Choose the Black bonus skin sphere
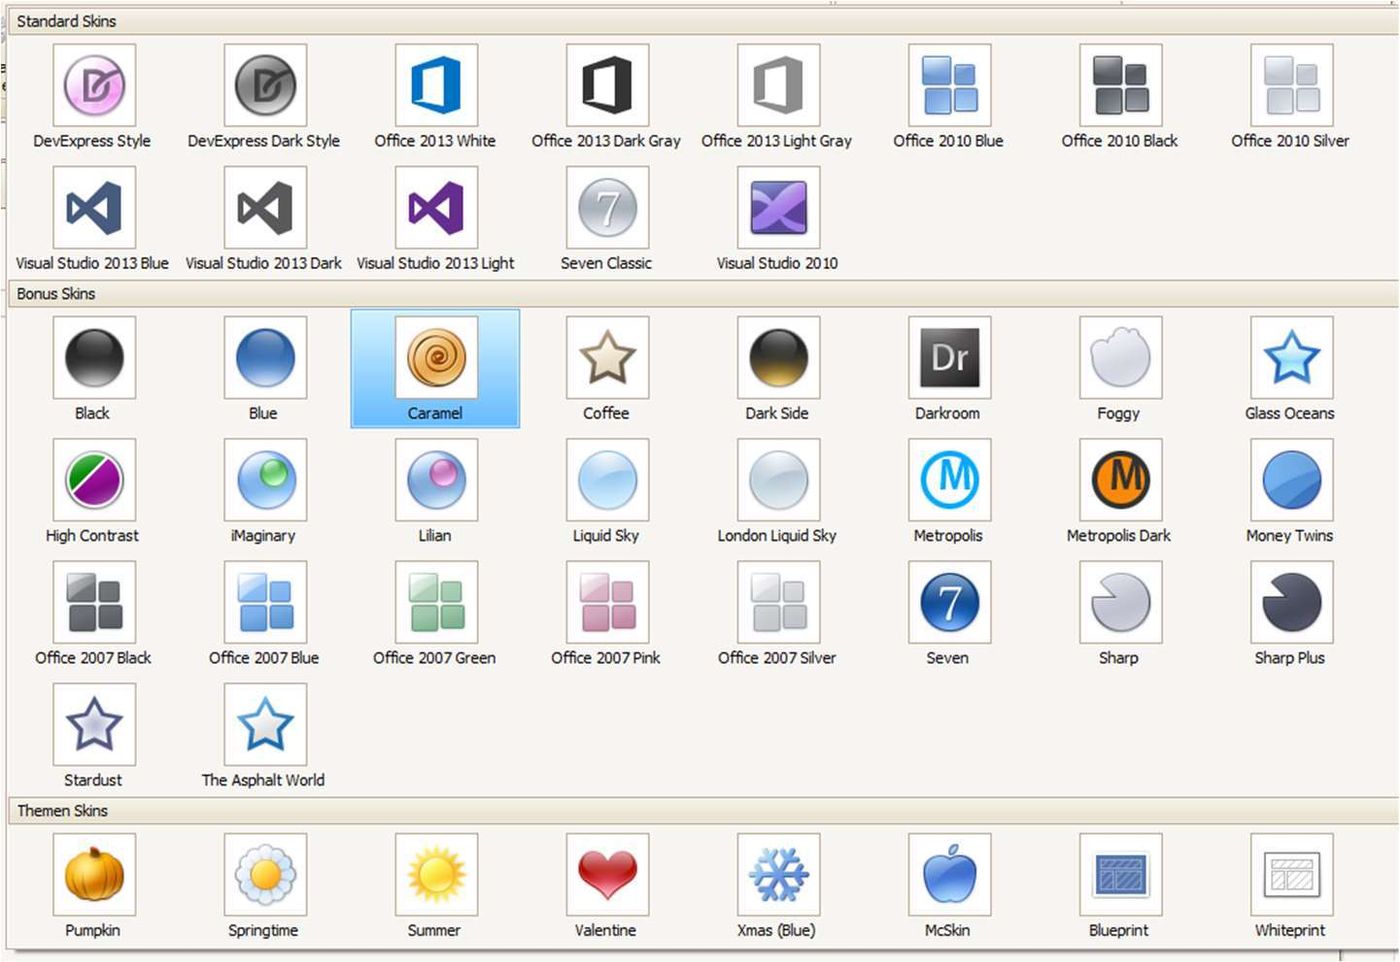Viewport: 1400px width, 962px height. click(x=94, y=357)
